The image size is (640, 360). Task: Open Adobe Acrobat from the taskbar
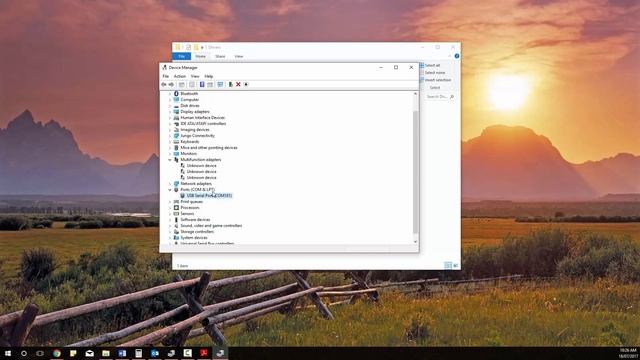coord(204,353)
